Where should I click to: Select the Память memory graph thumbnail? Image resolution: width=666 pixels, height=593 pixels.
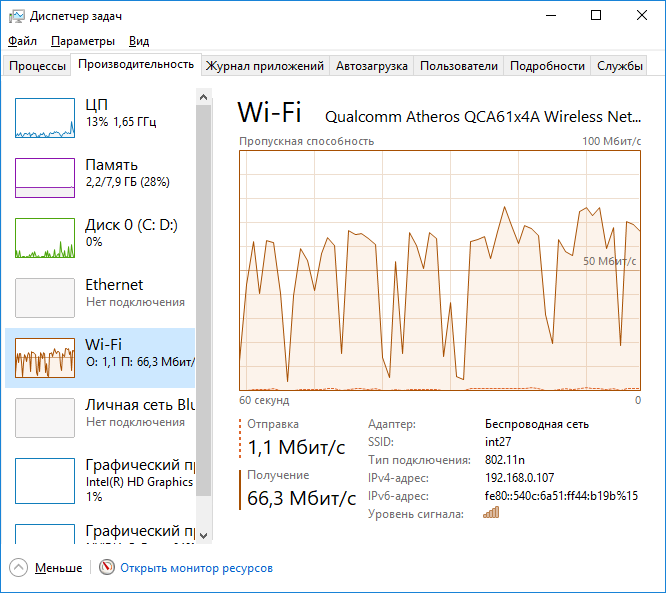click(x=44, y=178)
